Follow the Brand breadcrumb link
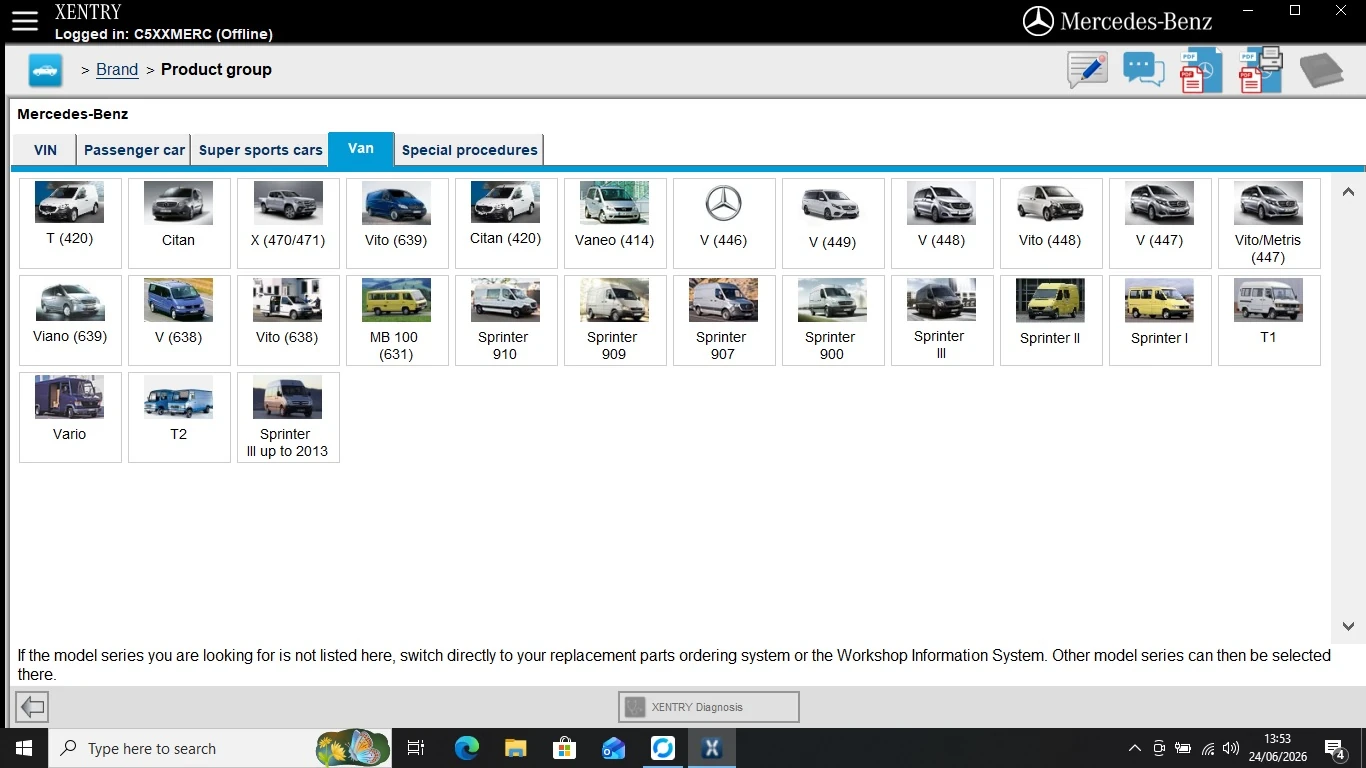The width and height of the screenshot is (1366, 768). [117, 70]
